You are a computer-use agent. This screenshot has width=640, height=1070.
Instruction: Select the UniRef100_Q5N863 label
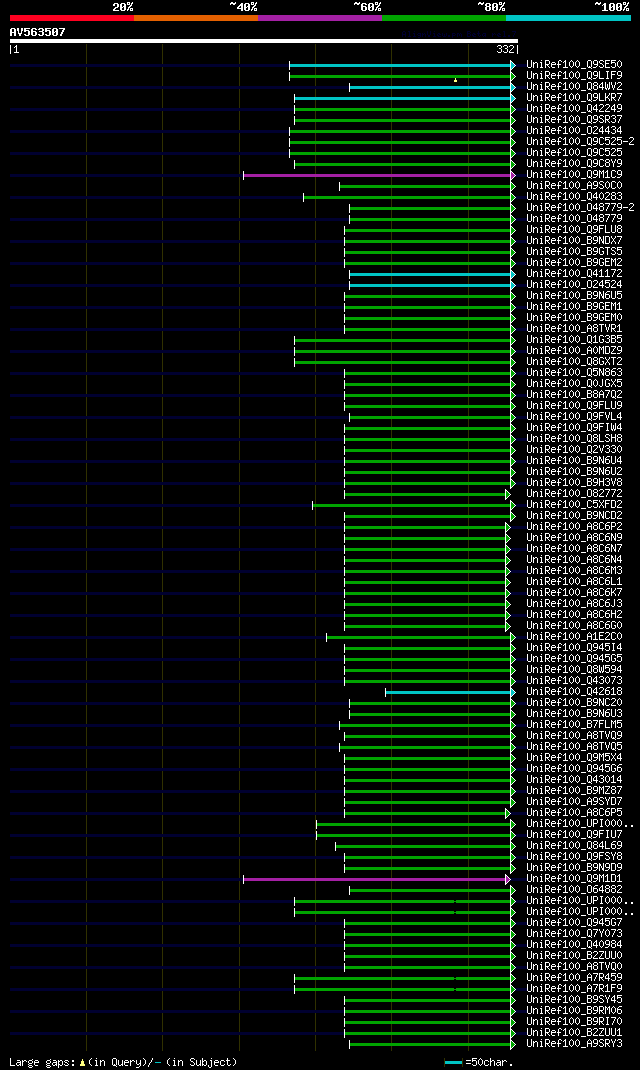tap(574, 373)
